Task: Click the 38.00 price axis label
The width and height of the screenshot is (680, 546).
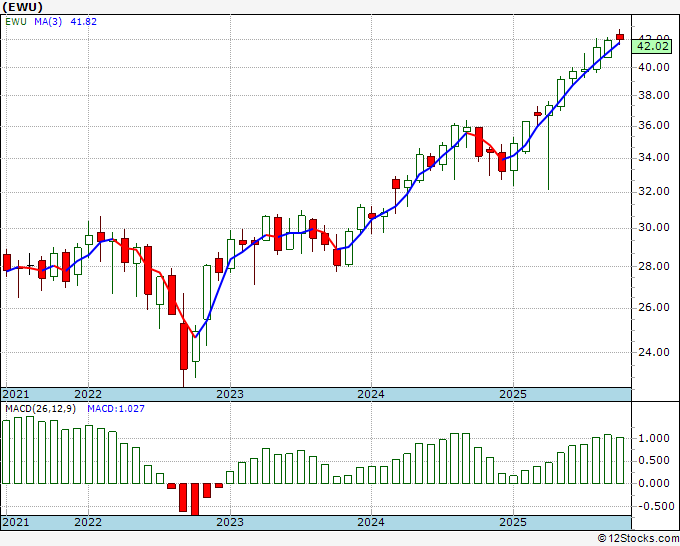Action: [x=654, y=95]
